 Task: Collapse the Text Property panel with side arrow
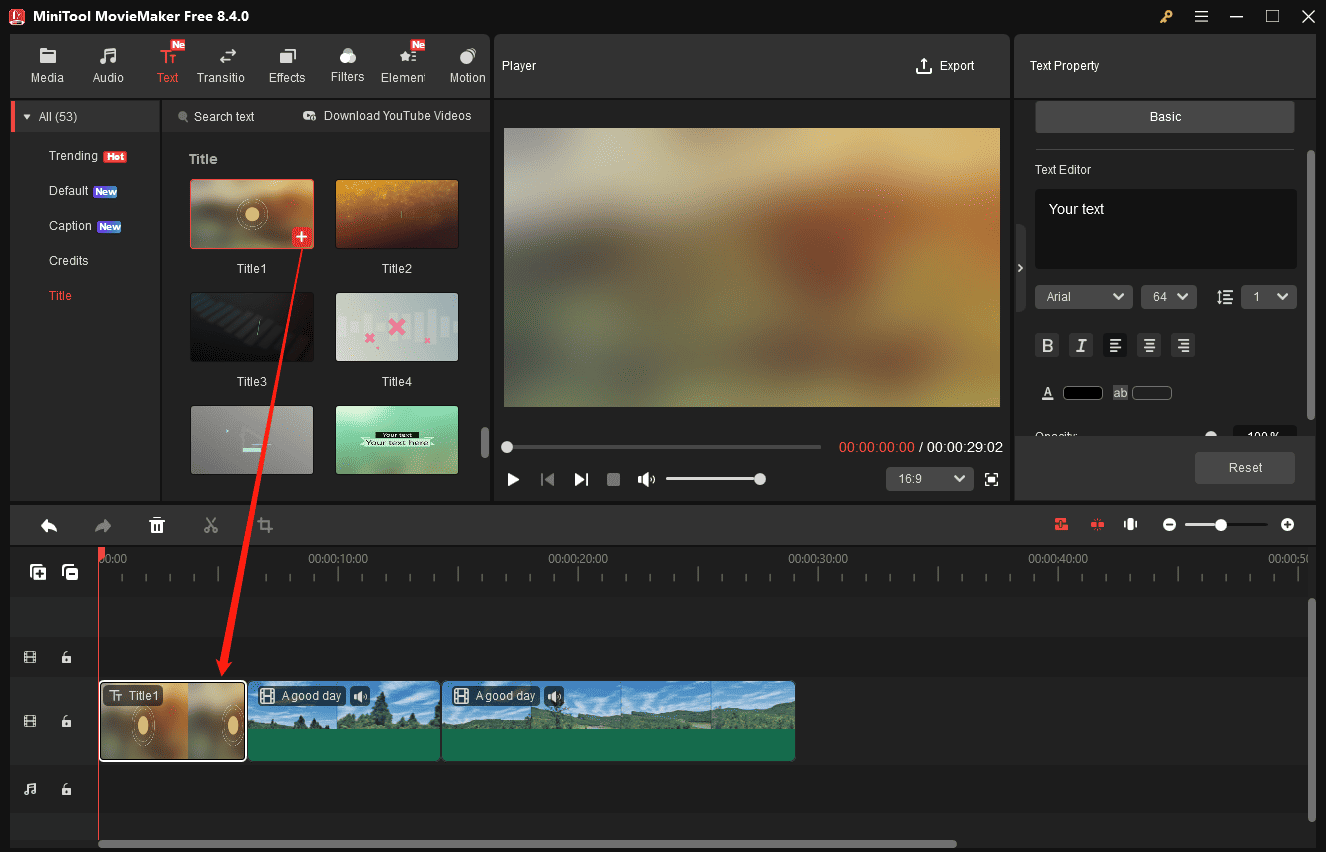tap(1019, 268)
